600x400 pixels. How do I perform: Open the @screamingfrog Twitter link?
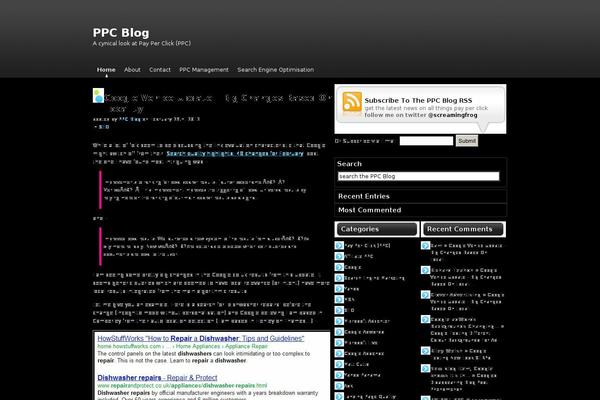pyautogui.click(x=453, y=115)
